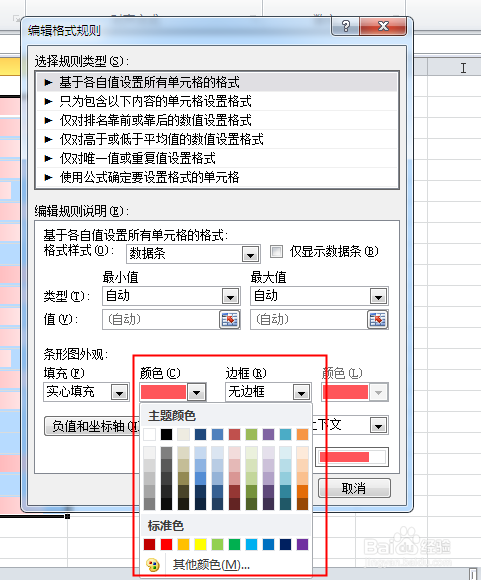
Task: Pick black theme color swatch
Action: coord(166,434)
